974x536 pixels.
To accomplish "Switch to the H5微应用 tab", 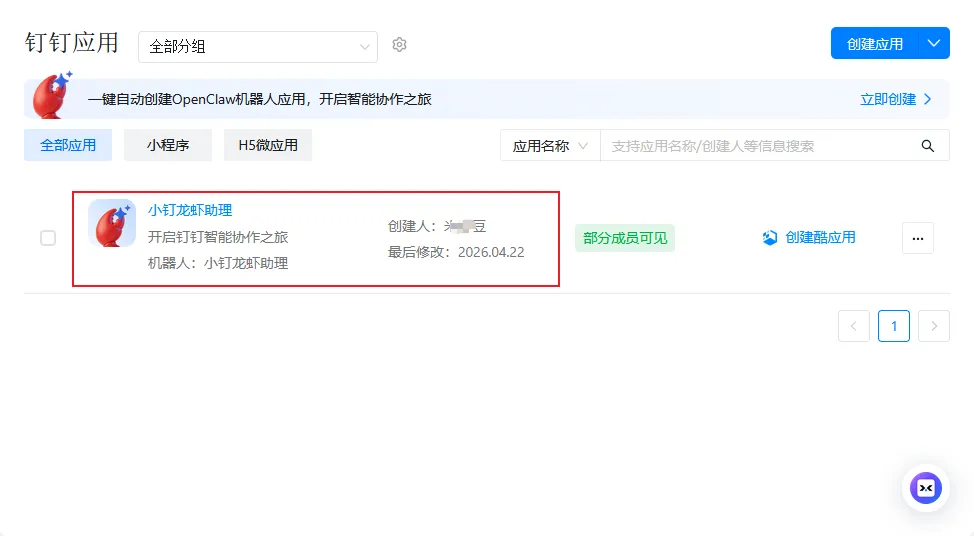I will coord(268,145).
